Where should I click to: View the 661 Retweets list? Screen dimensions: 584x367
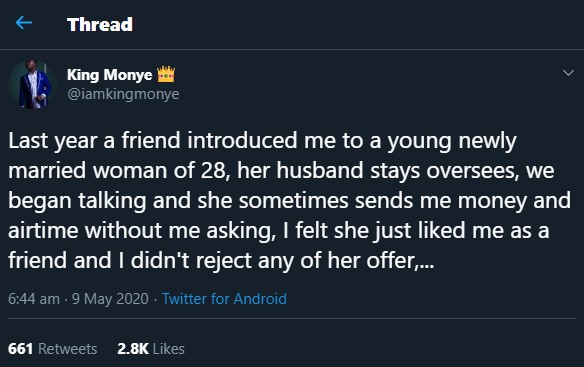[53, 349]
